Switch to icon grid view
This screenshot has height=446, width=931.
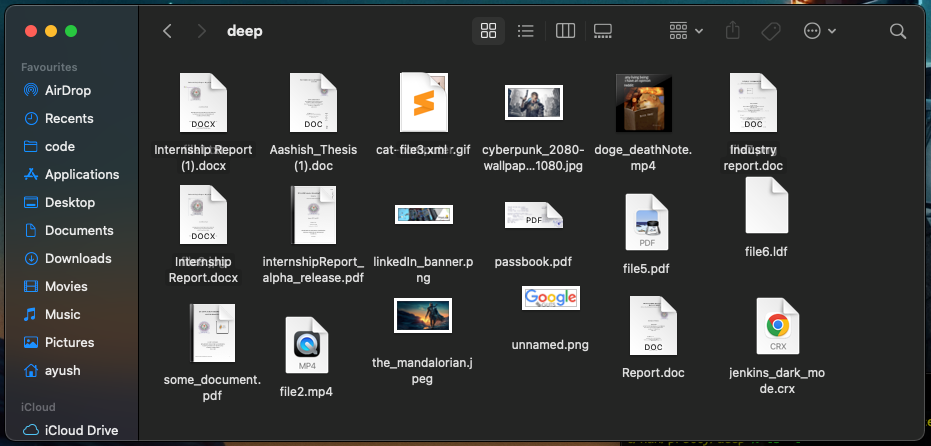(x=488, y=31)
